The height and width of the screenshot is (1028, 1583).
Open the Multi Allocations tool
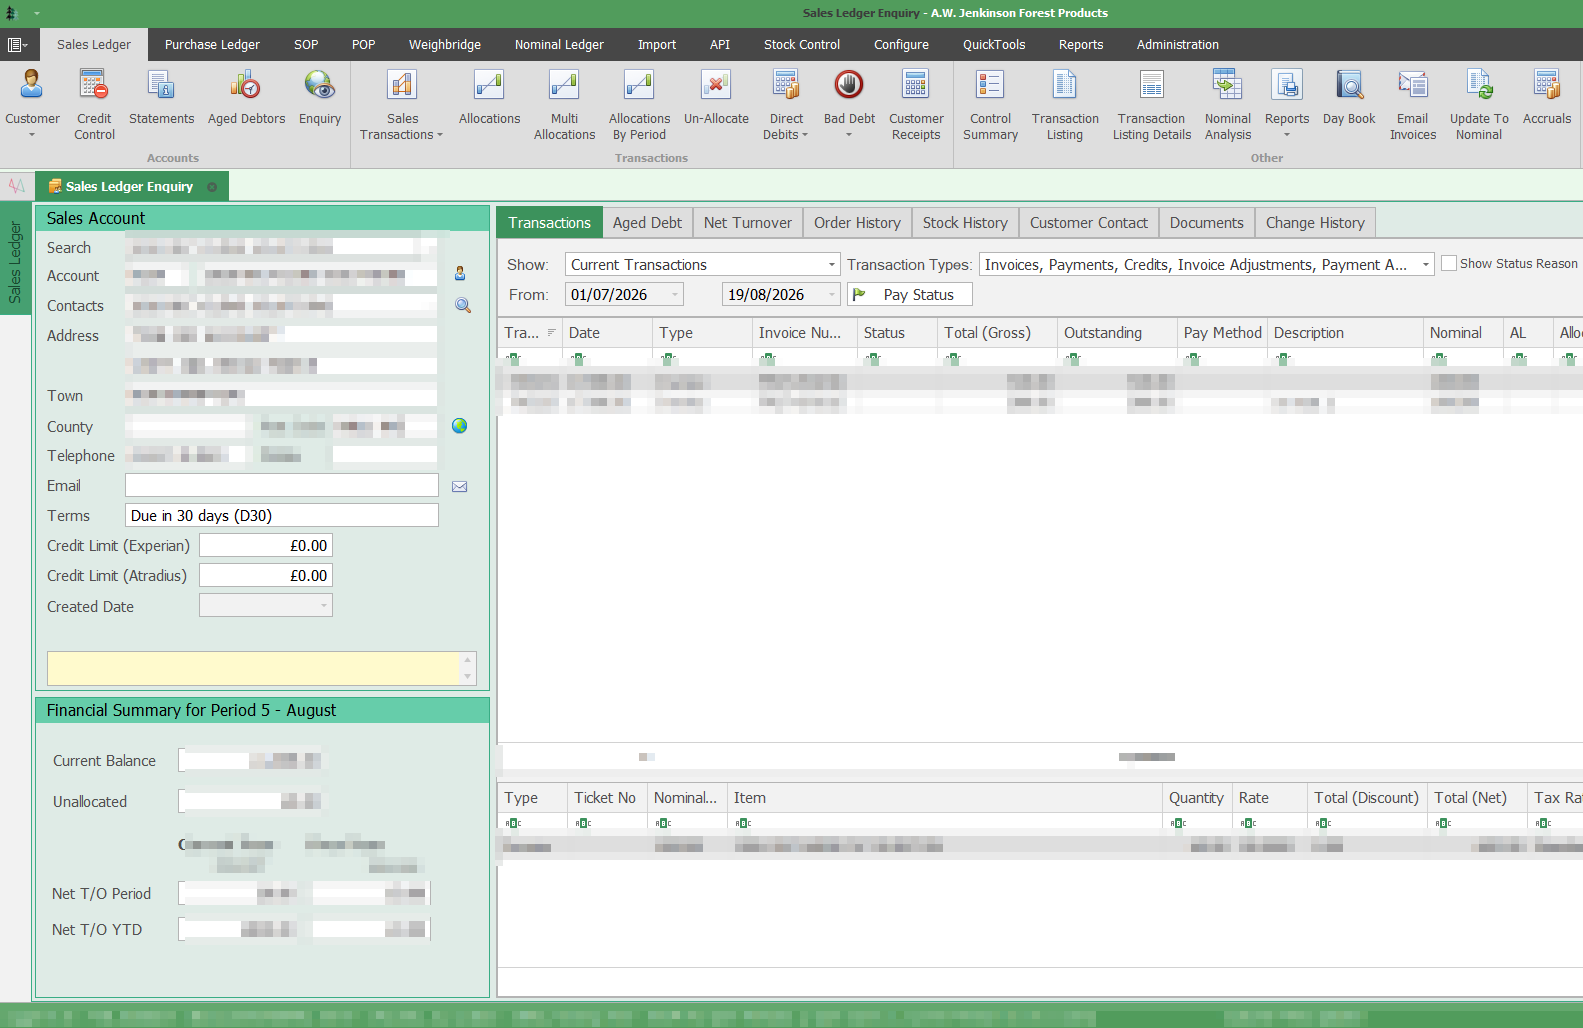click(x=564, y=103)
